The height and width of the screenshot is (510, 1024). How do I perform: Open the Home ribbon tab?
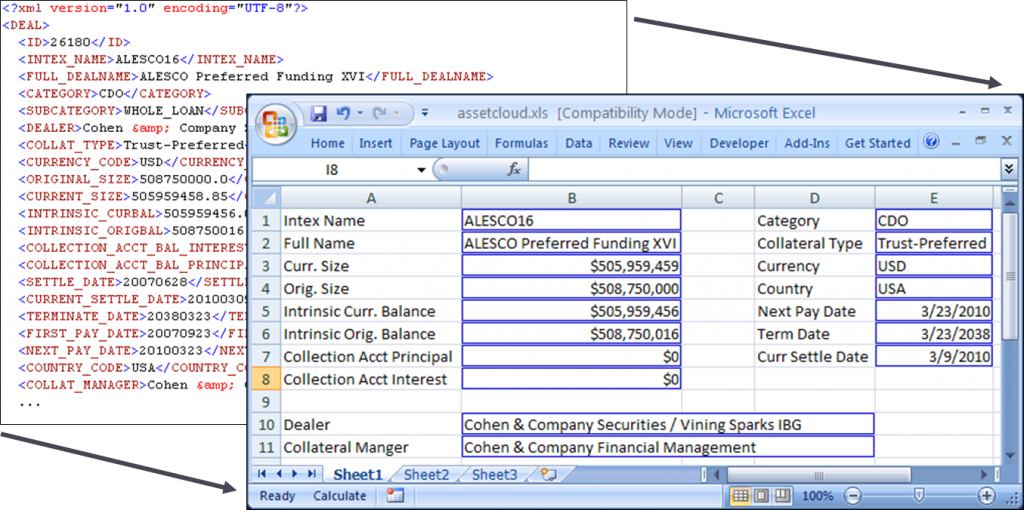click(327, 144)
